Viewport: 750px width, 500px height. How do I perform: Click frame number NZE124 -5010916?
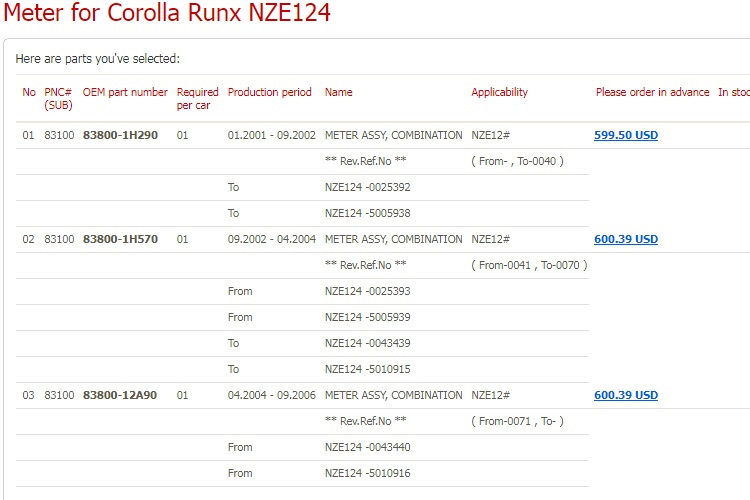(x=367, y=473)
